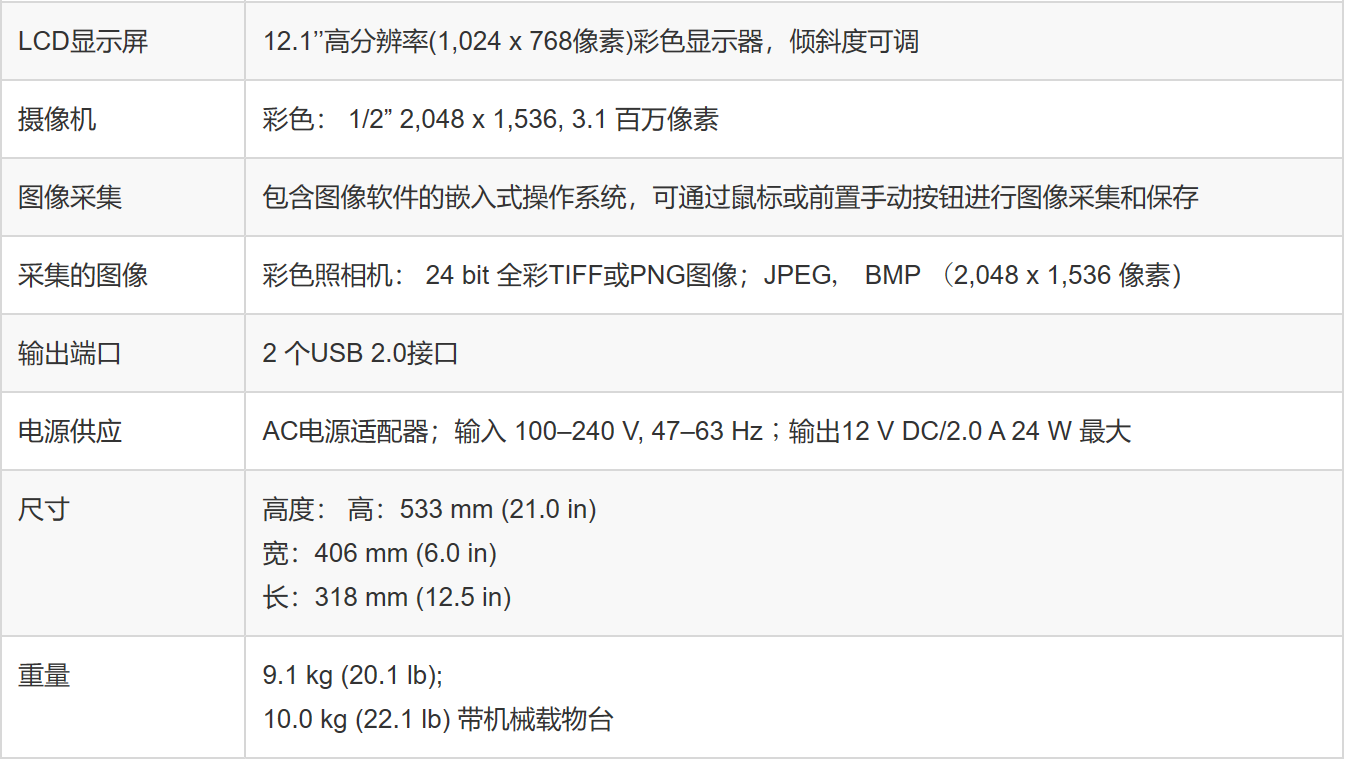Select the 电源供应 label cell
1350x763 pixels.
pyautogui.click(x=70, y=431)
